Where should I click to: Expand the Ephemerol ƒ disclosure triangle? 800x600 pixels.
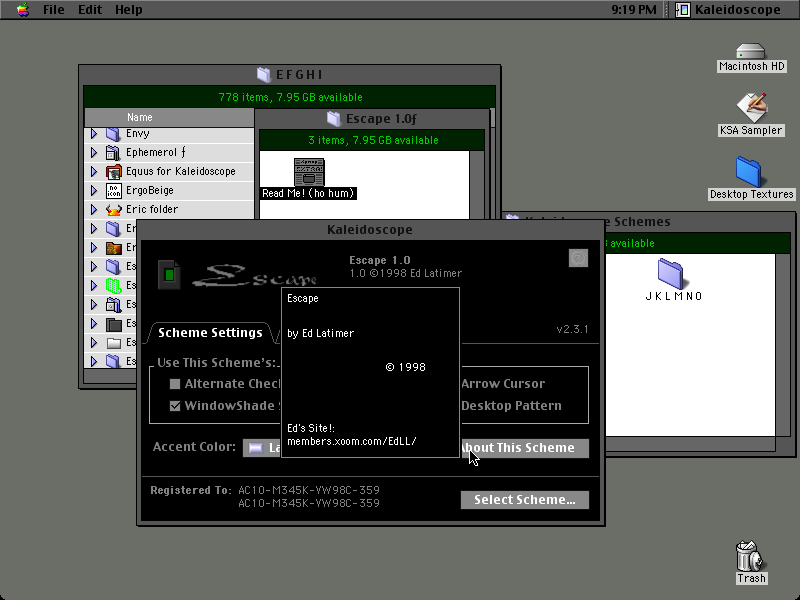click(94, 153)
